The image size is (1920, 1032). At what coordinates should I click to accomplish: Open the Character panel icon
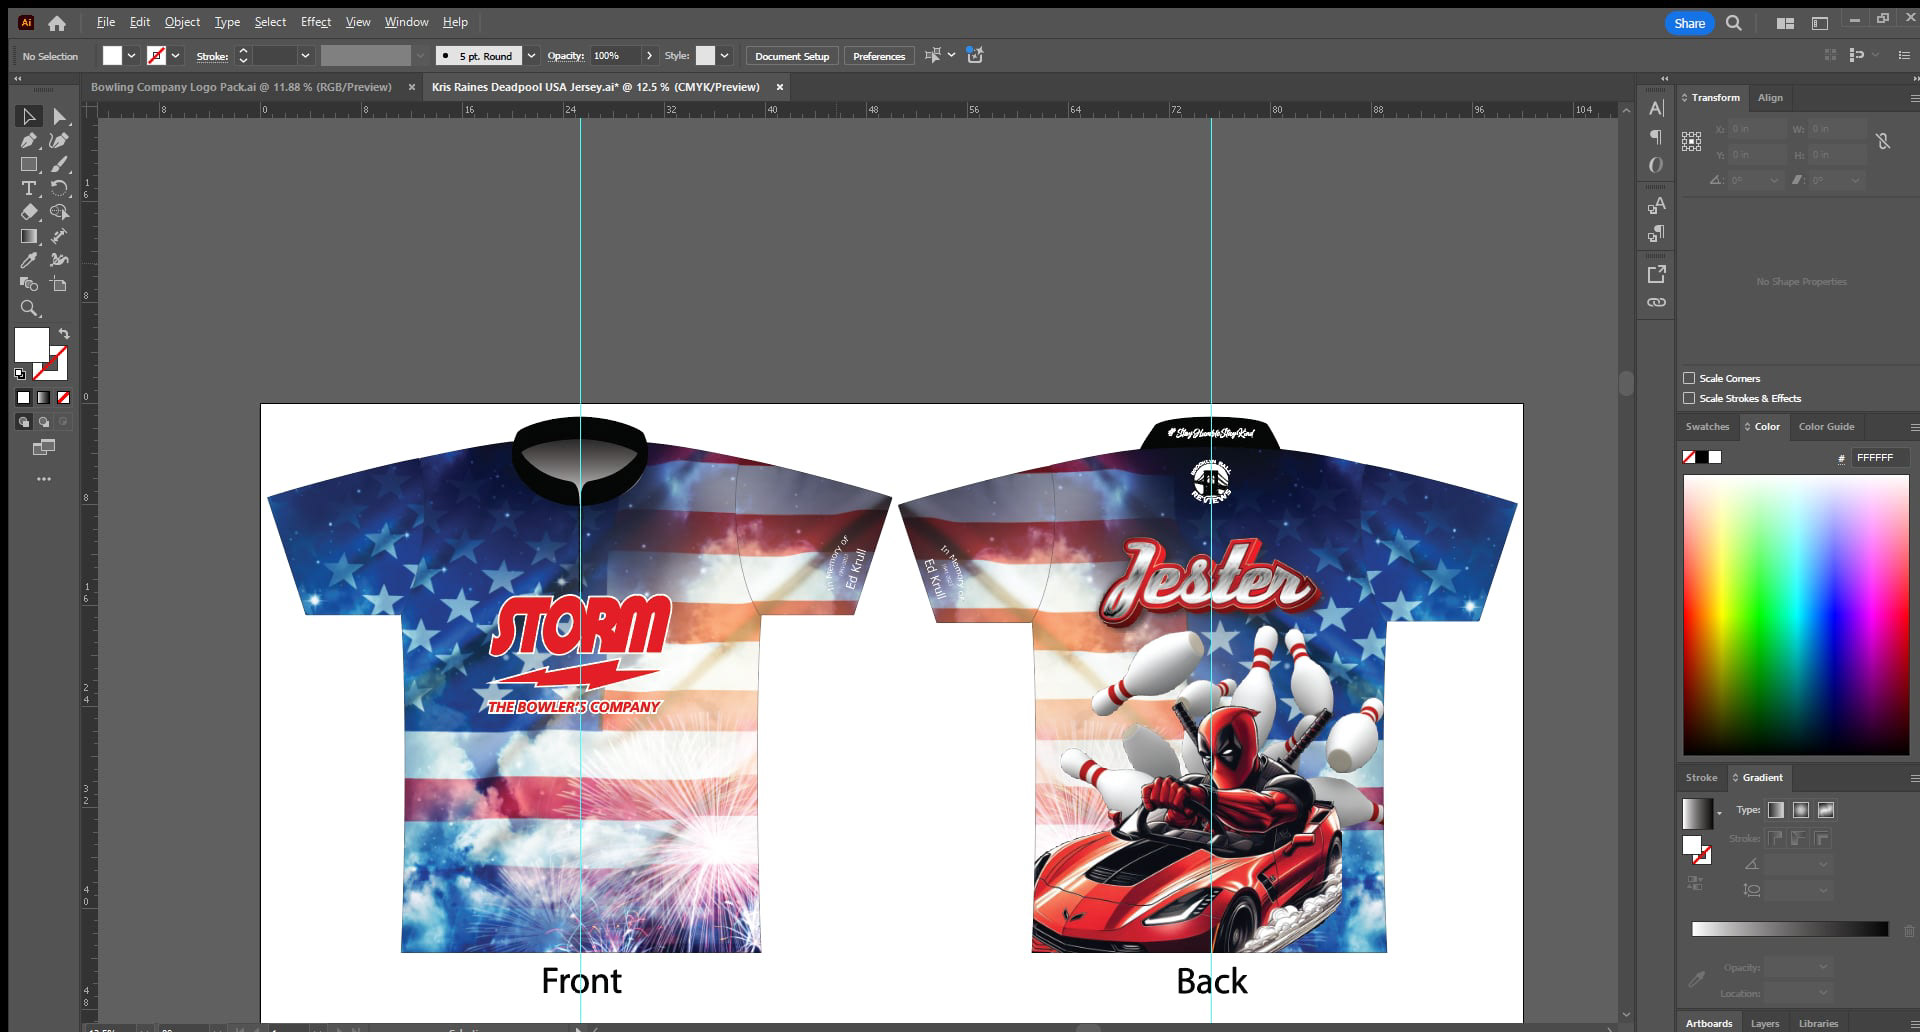pos(1656,108)
